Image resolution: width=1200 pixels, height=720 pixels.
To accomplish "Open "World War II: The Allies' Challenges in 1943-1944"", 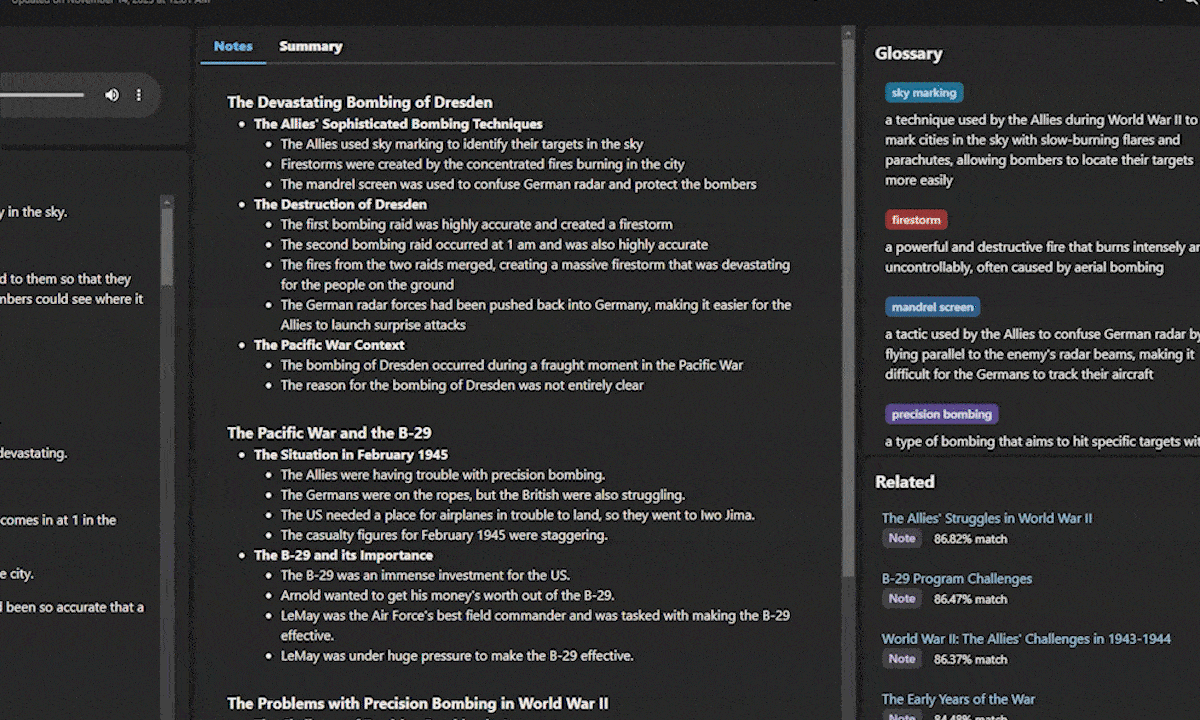I will click(x=1026, y=638).
